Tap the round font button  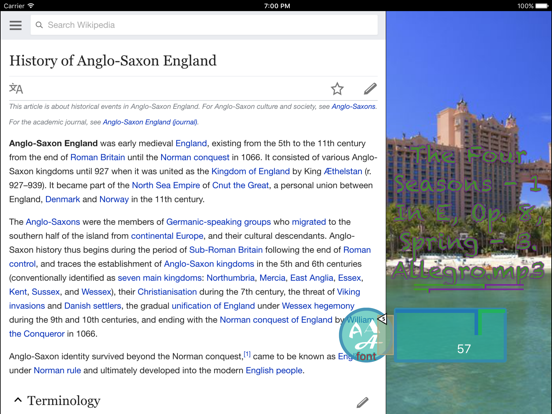click(x=365, y=335)
